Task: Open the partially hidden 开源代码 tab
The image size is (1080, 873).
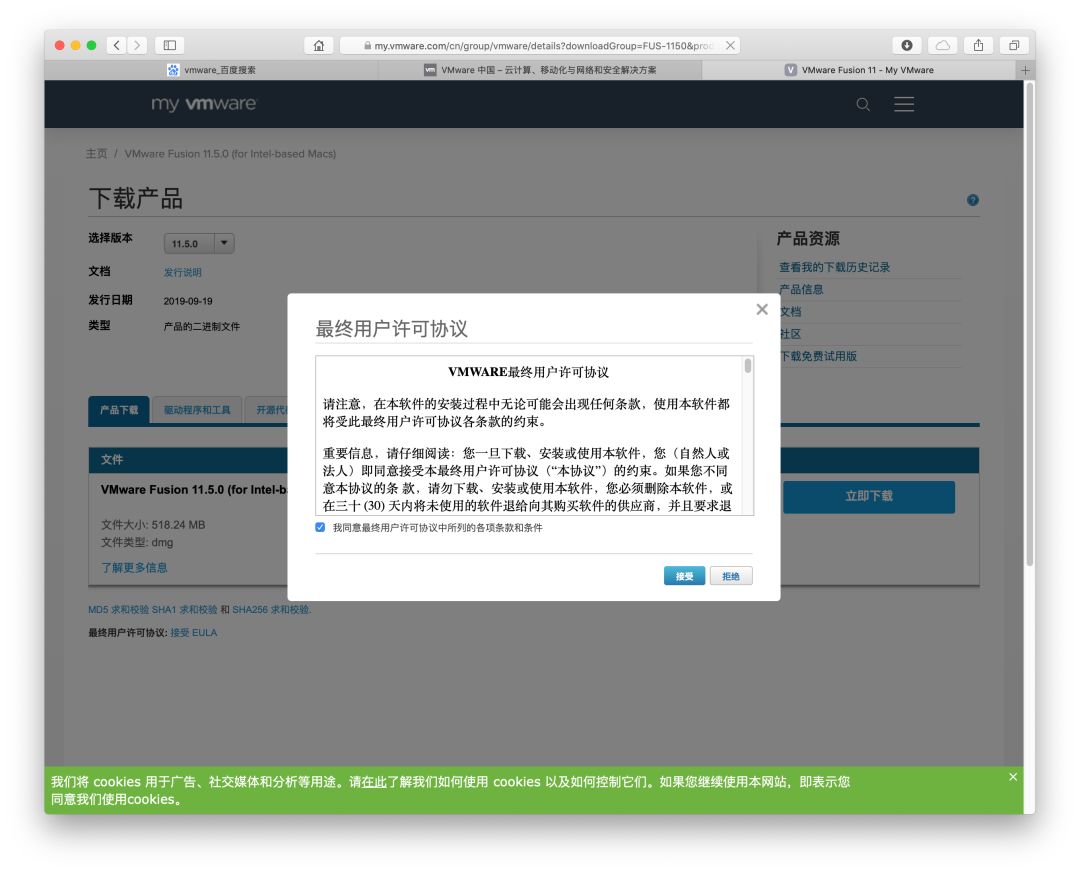Action: click(267, 410)
